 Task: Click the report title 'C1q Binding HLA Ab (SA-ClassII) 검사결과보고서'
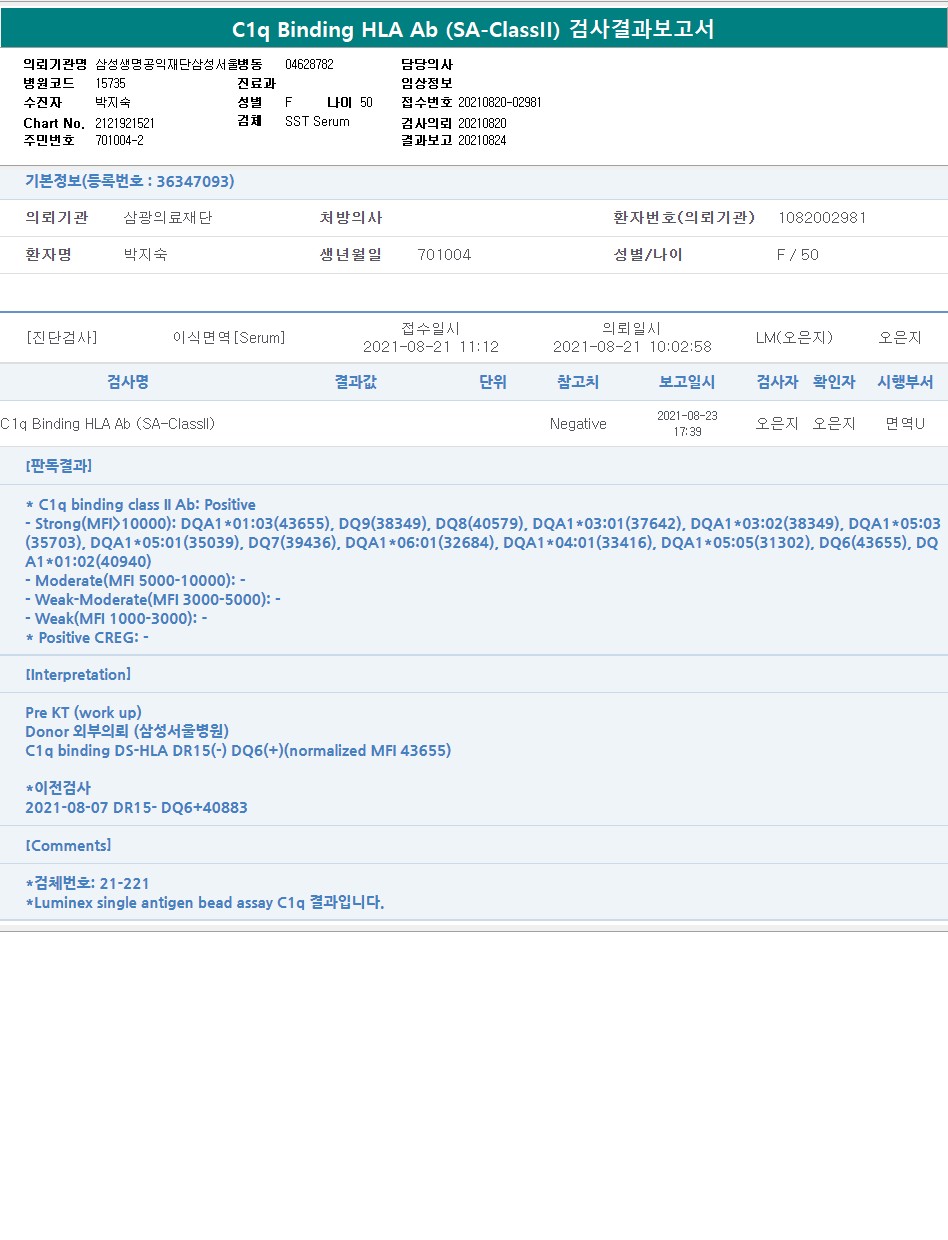[x=473, y=29]
